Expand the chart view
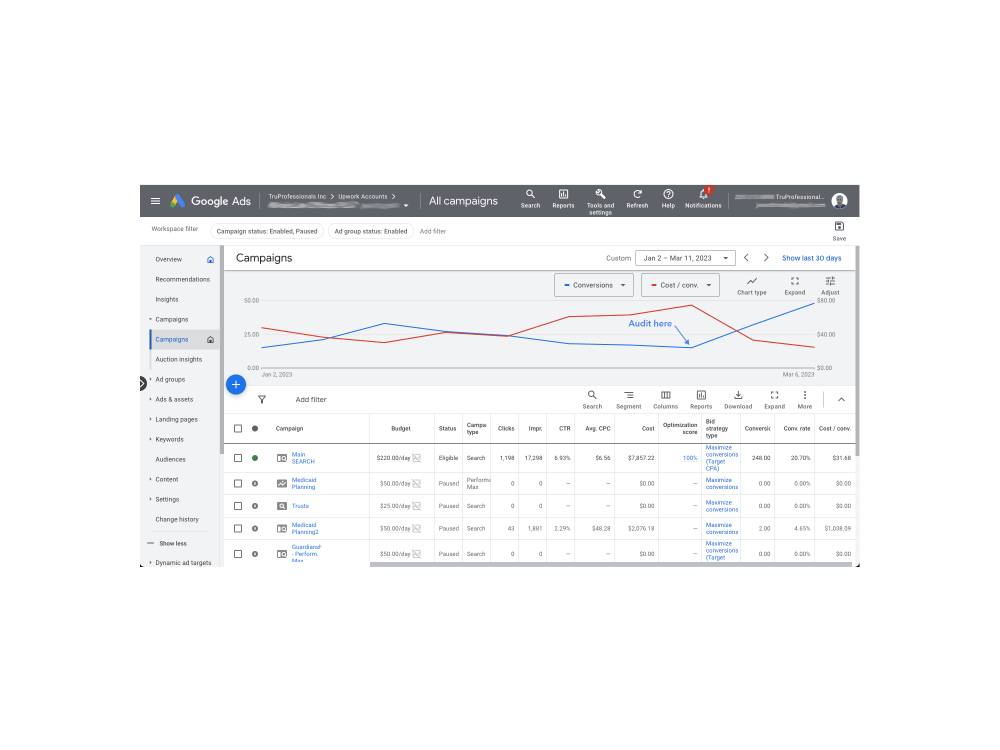Viewport: 1000px width, 750px height. tap(795, 286)
